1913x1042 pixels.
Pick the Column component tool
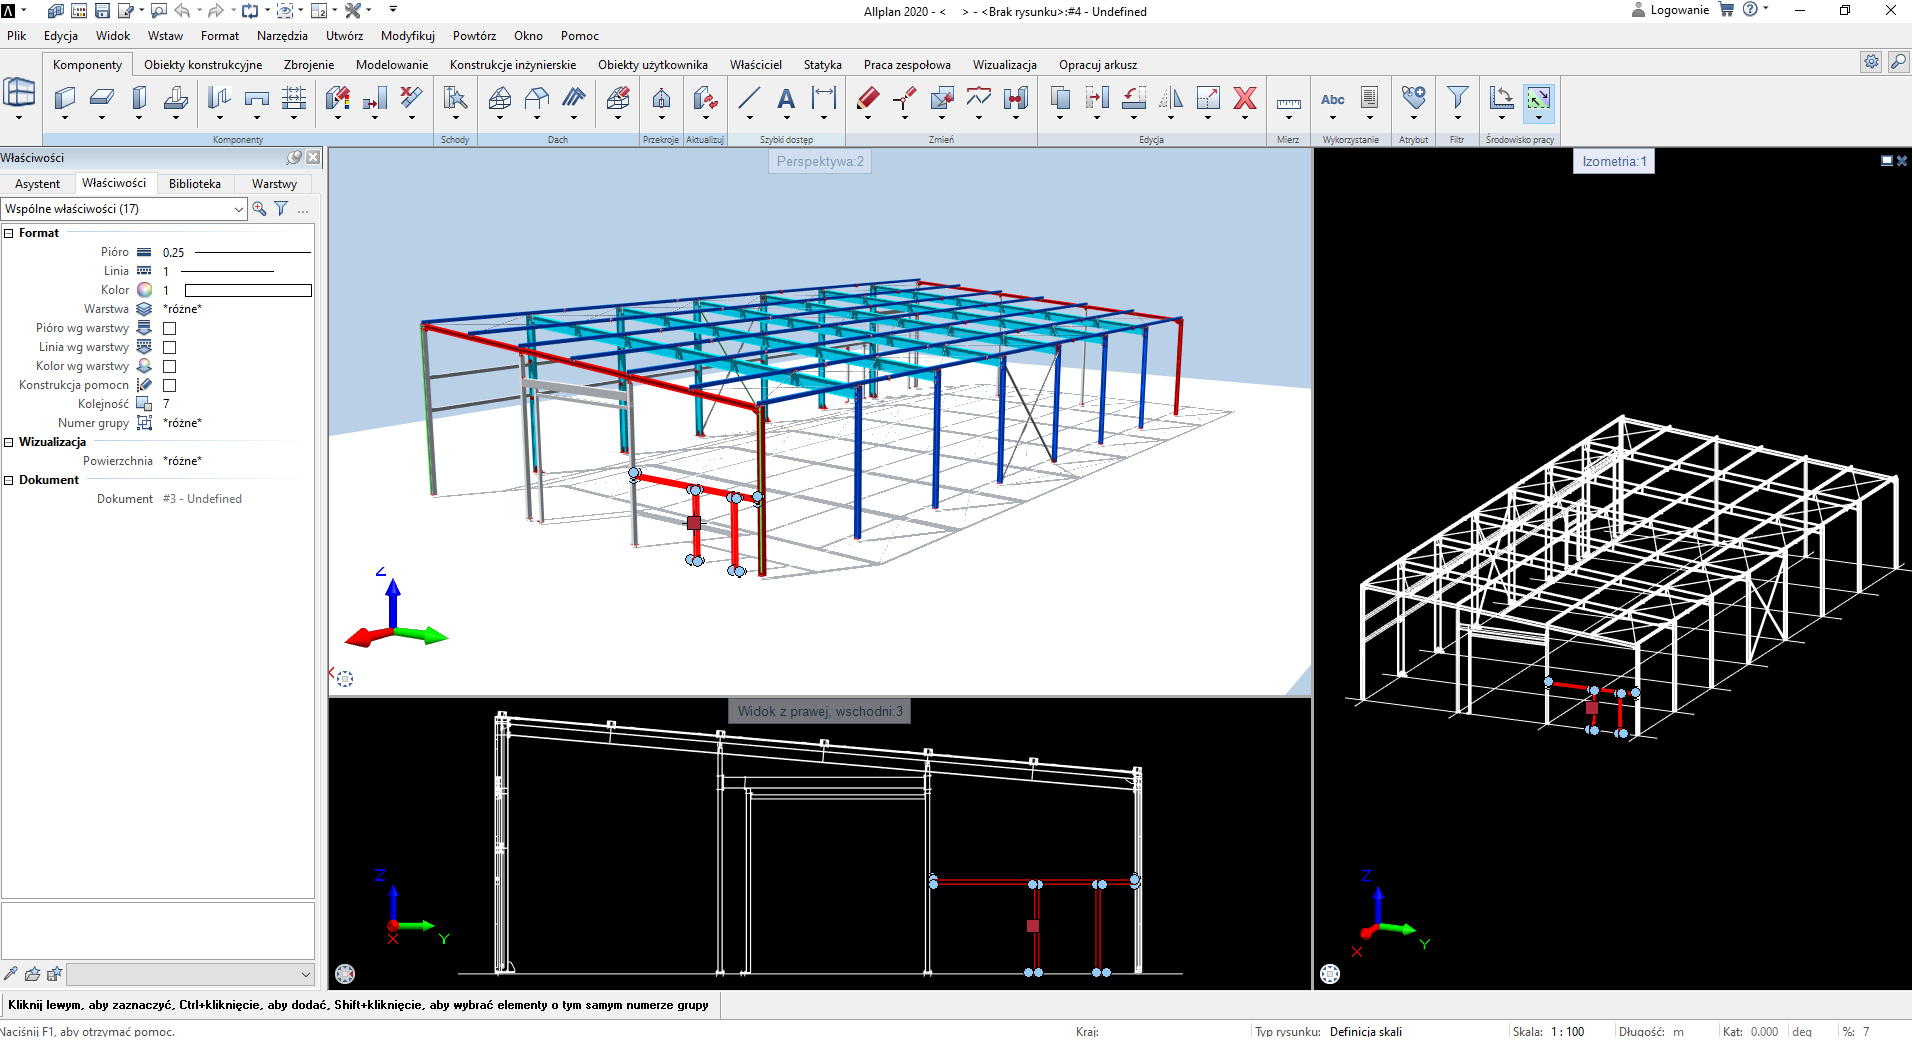139,98
